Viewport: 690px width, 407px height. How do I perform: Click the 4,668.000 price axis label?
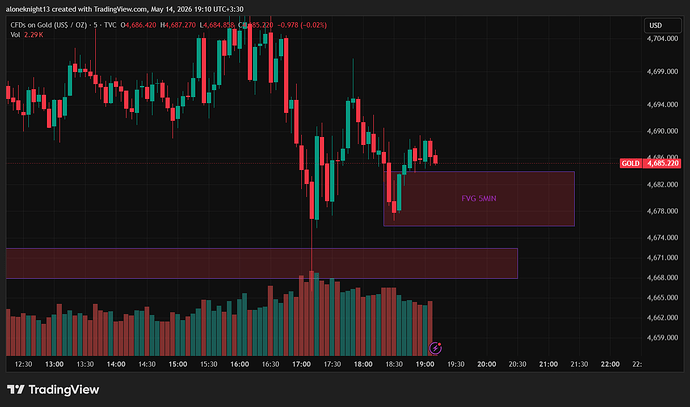tap(662, 277)
